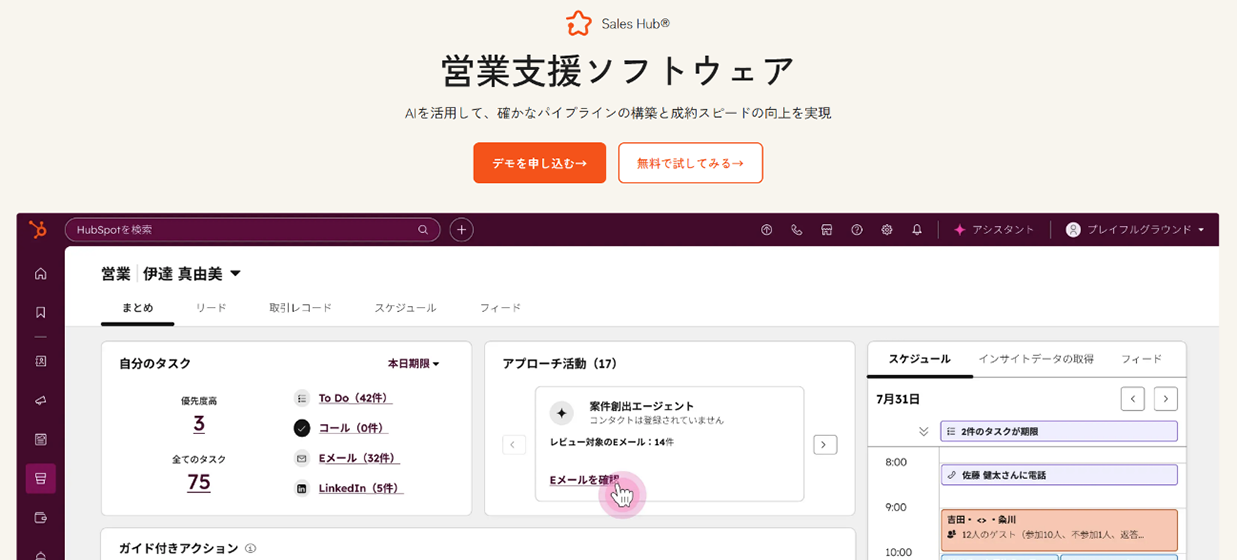Image resolution: width=1237 pixels, height=560 pixels.
Task: Open the marketplace storefront icon
Action: tap(827, 230)
